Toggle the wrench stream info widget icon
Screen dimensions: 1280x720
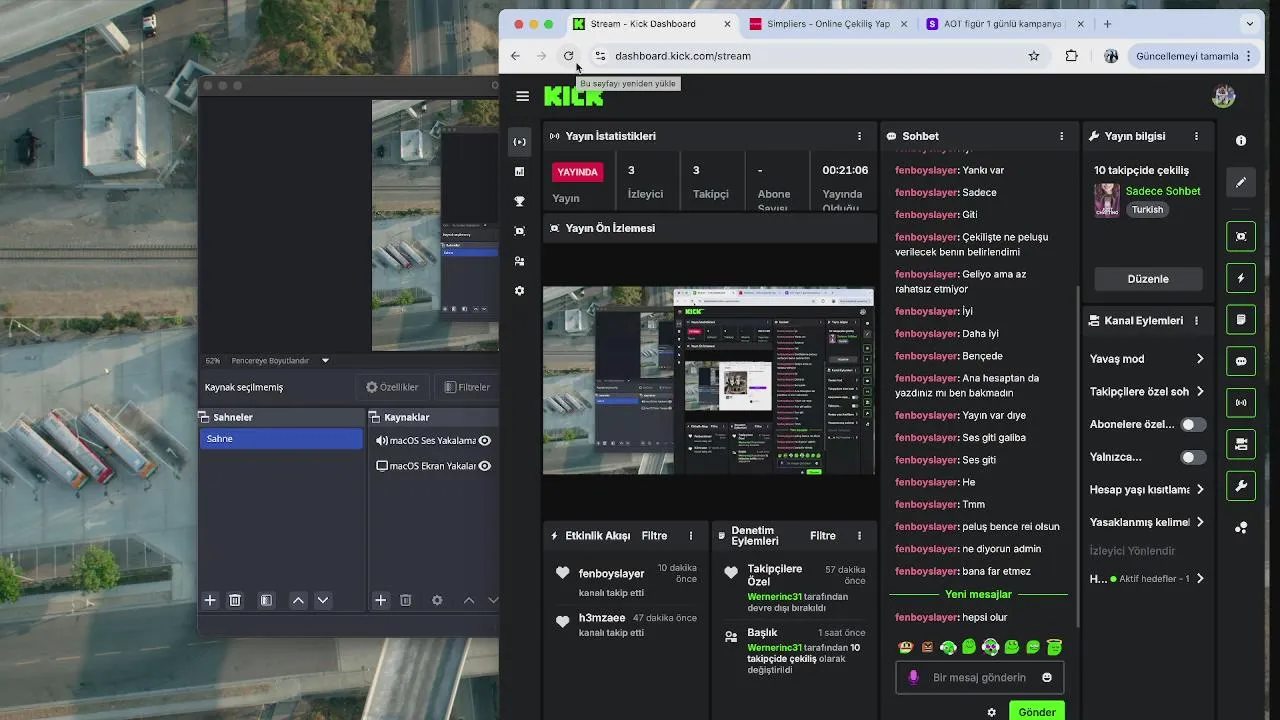(1241, 486)
